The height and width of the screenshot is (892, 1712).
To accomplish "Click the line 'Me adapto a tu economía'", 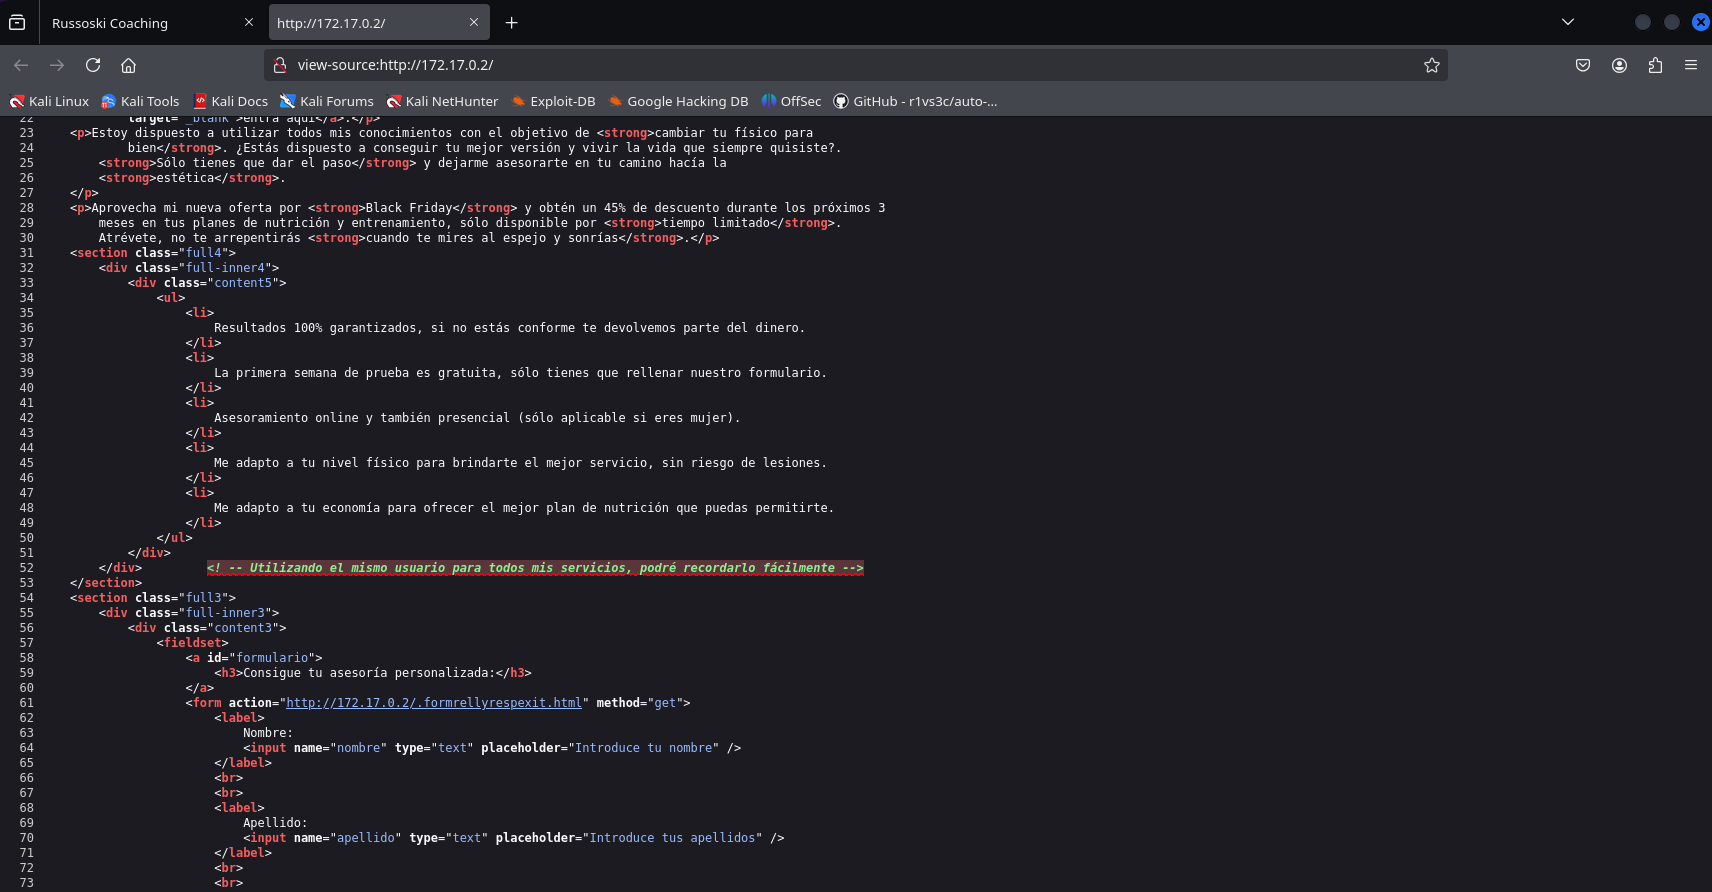I will (524, 508).
